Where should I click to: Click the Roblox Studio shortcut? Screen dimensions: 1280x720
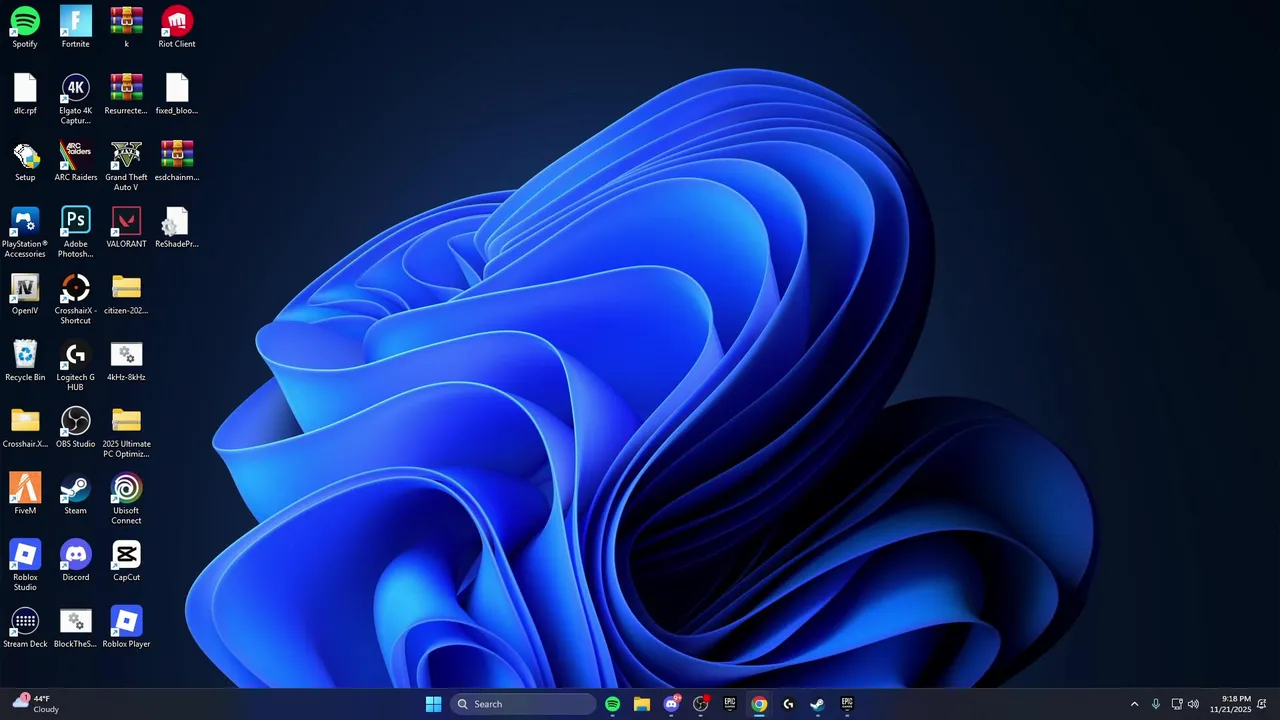25,566
